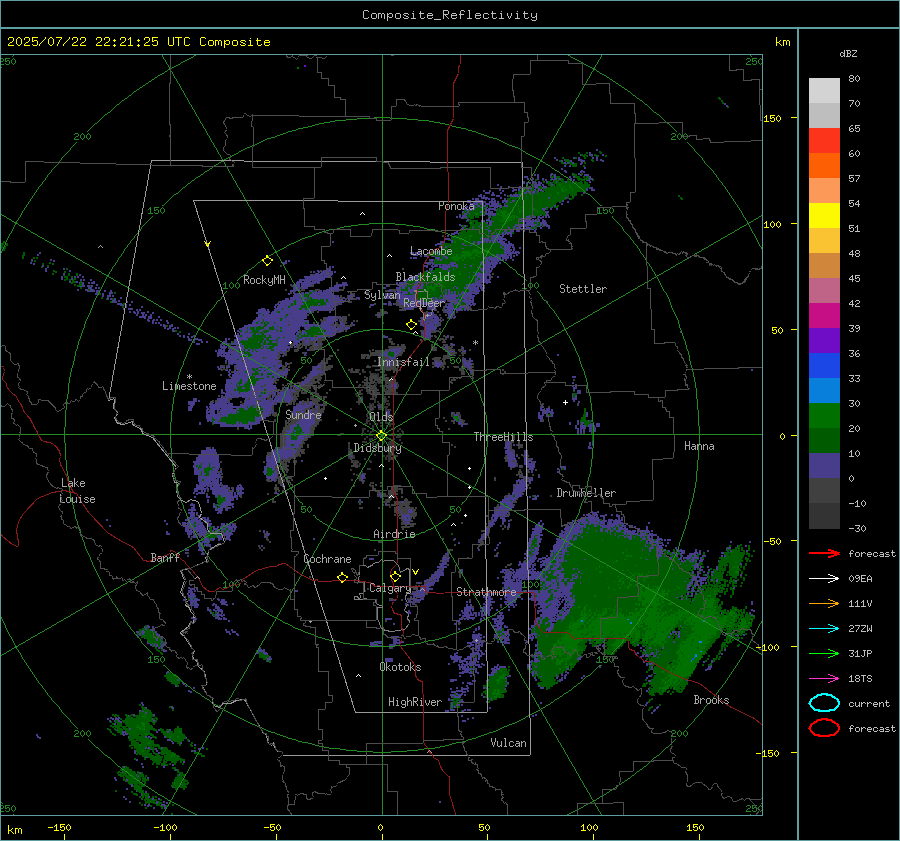
Task: Click the ThreeHills town label
Action: [x=503, y=437]
